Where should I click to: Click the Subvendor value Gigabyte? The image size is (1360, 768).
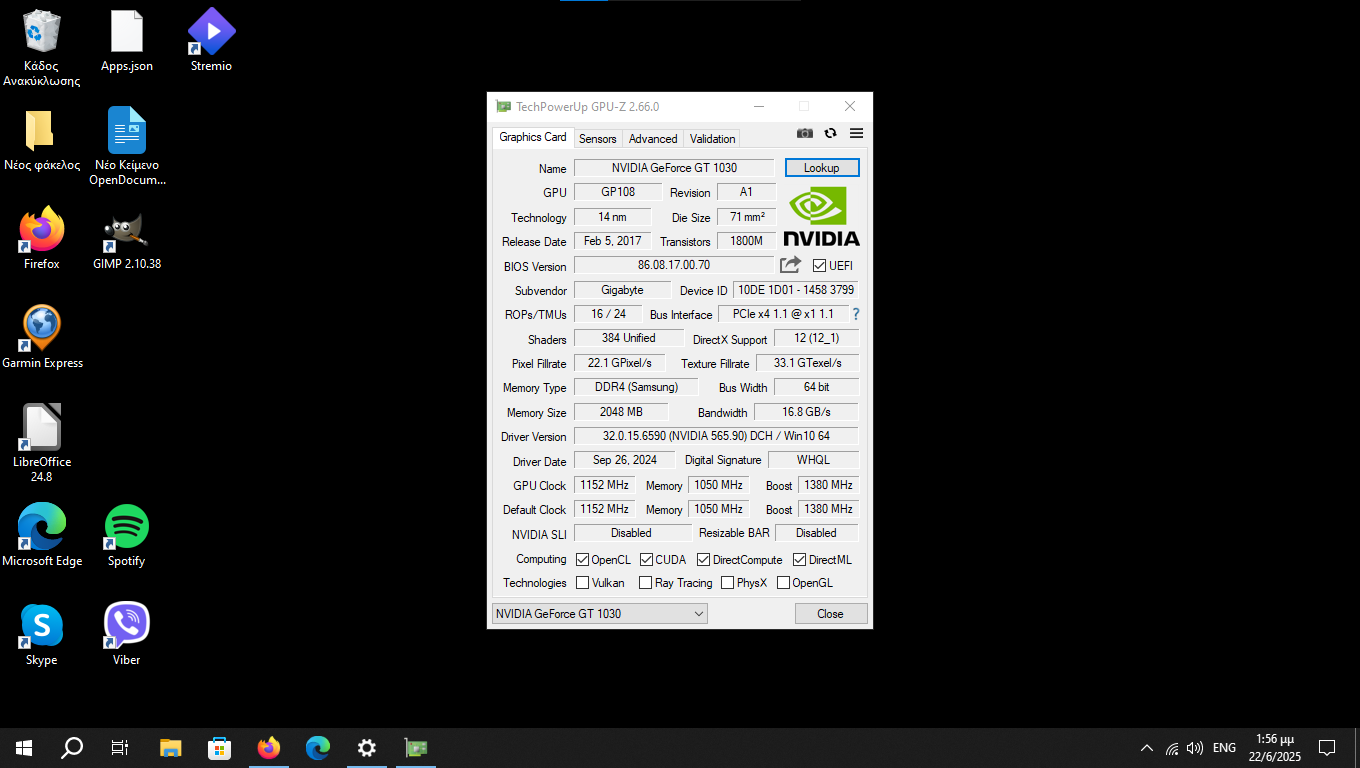pyautogui.click(x=622, y=290)
